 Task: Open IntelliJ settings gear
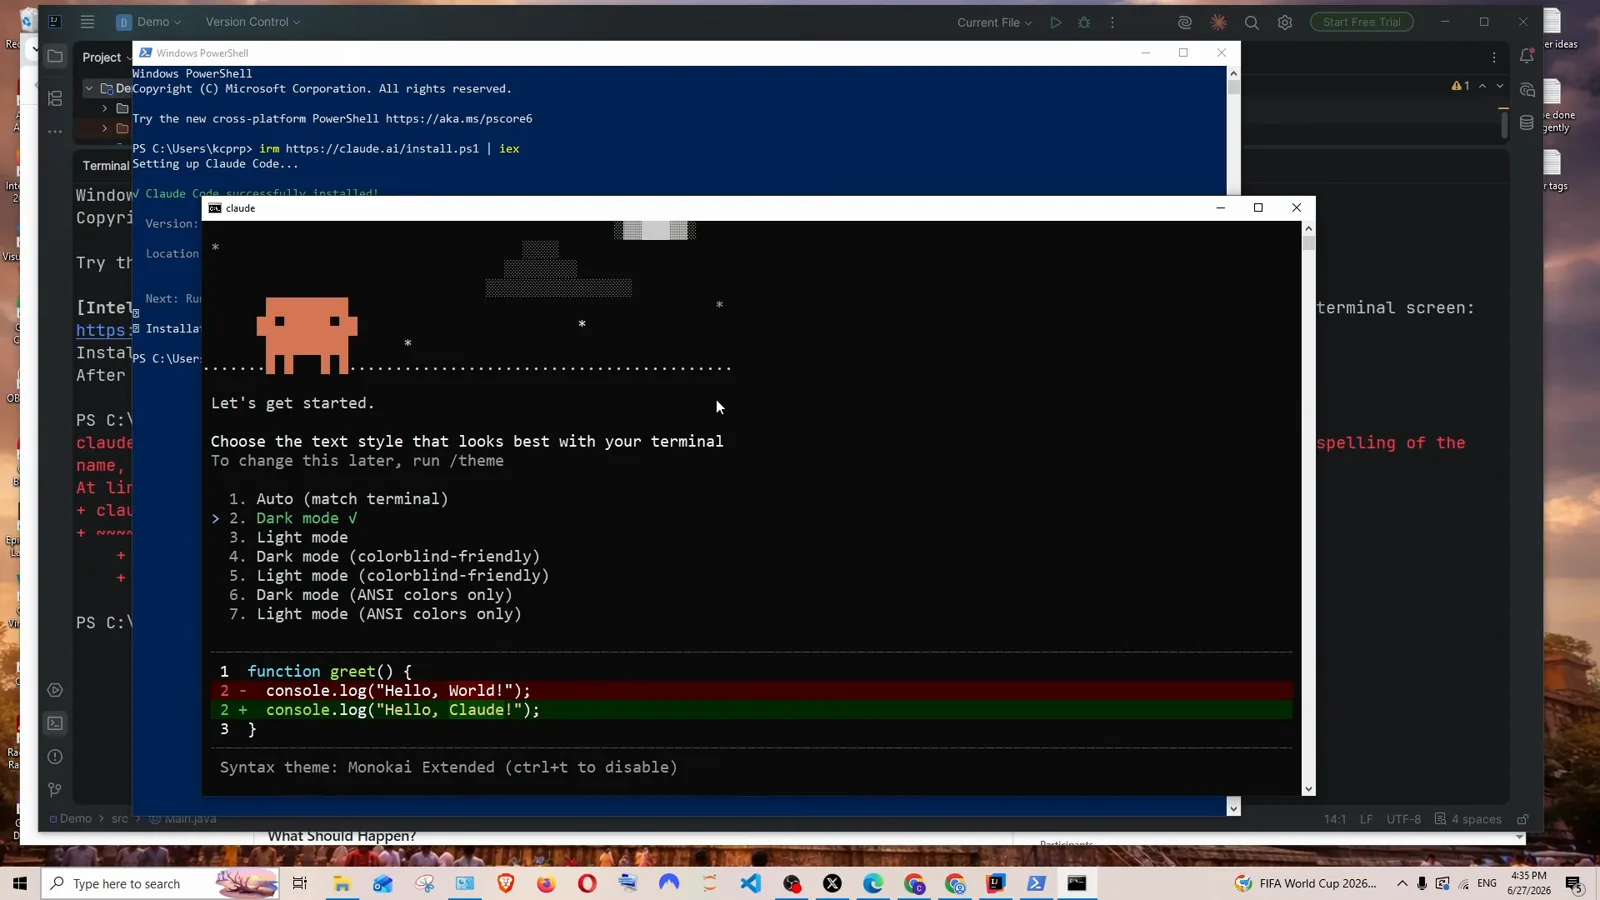pyautogui.click(x=1285, y=22)
